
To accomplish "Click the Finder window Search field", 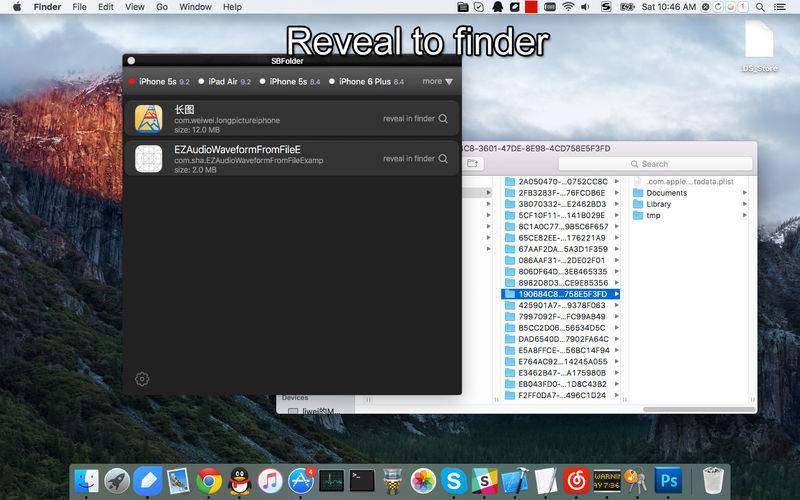I will click(655, 164).
